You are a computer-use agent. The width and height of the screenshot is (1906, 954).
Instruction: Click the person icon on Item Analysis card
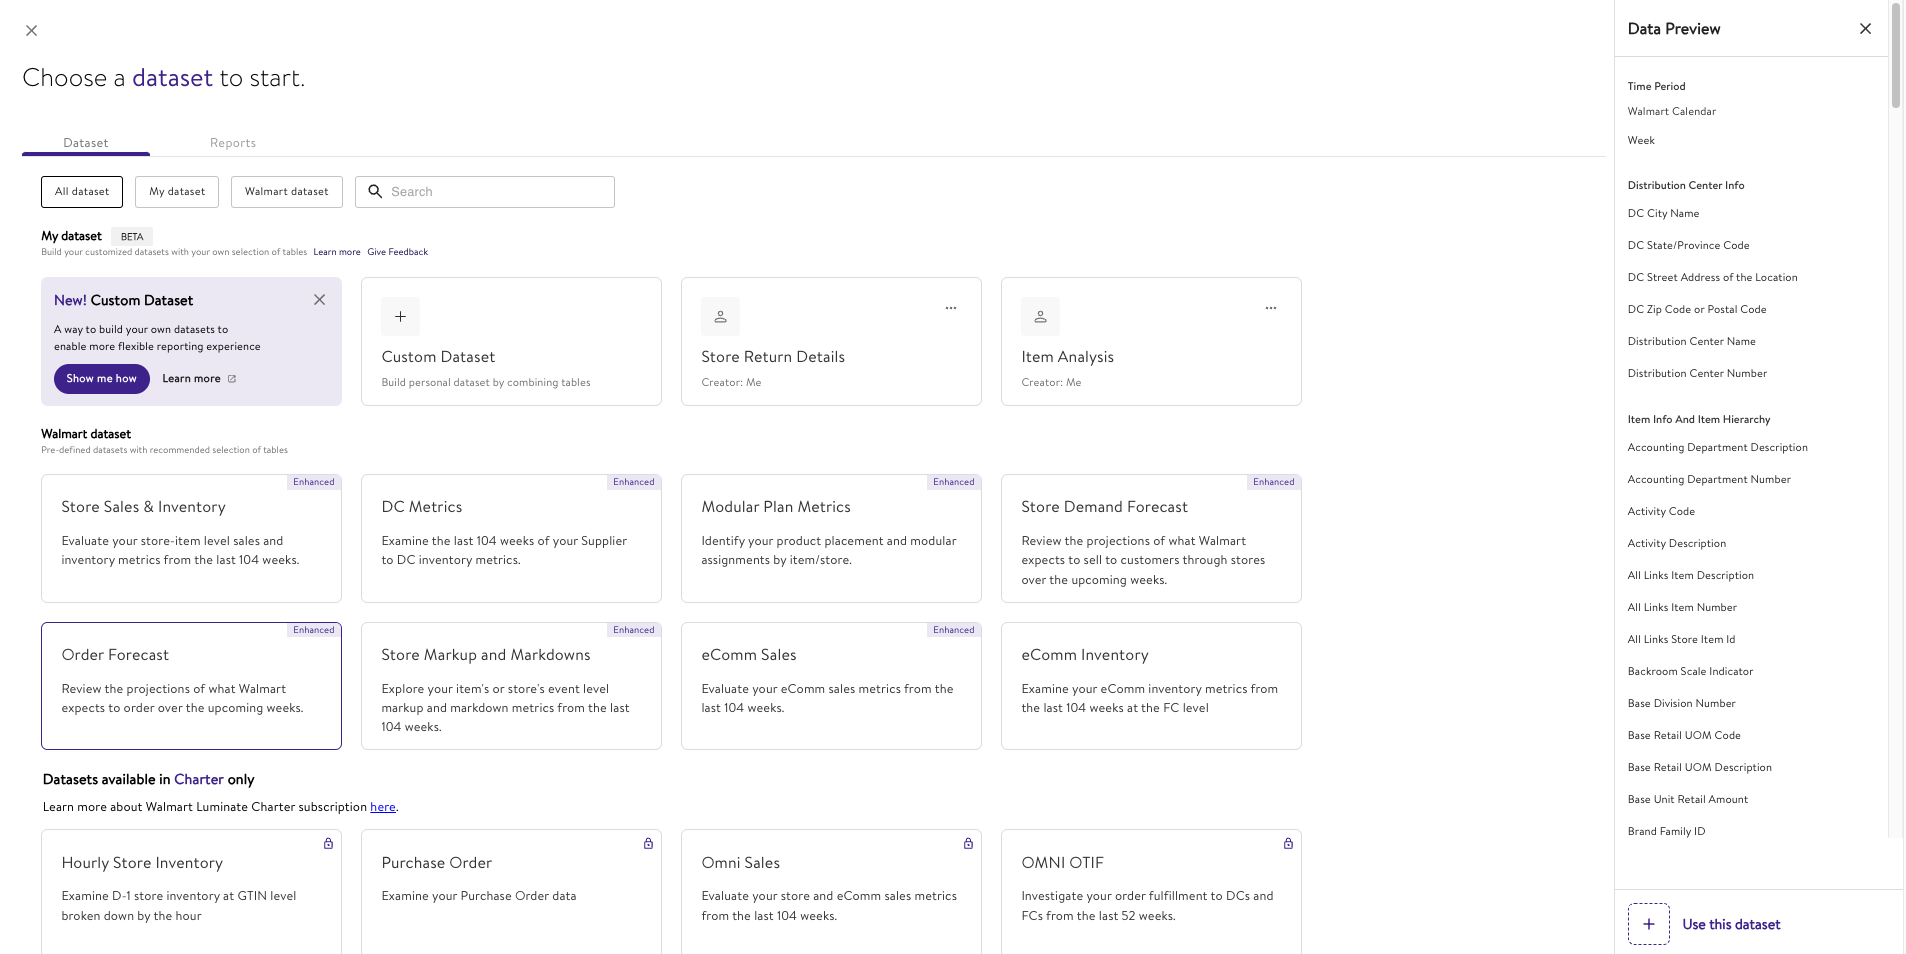point(1040,317)
